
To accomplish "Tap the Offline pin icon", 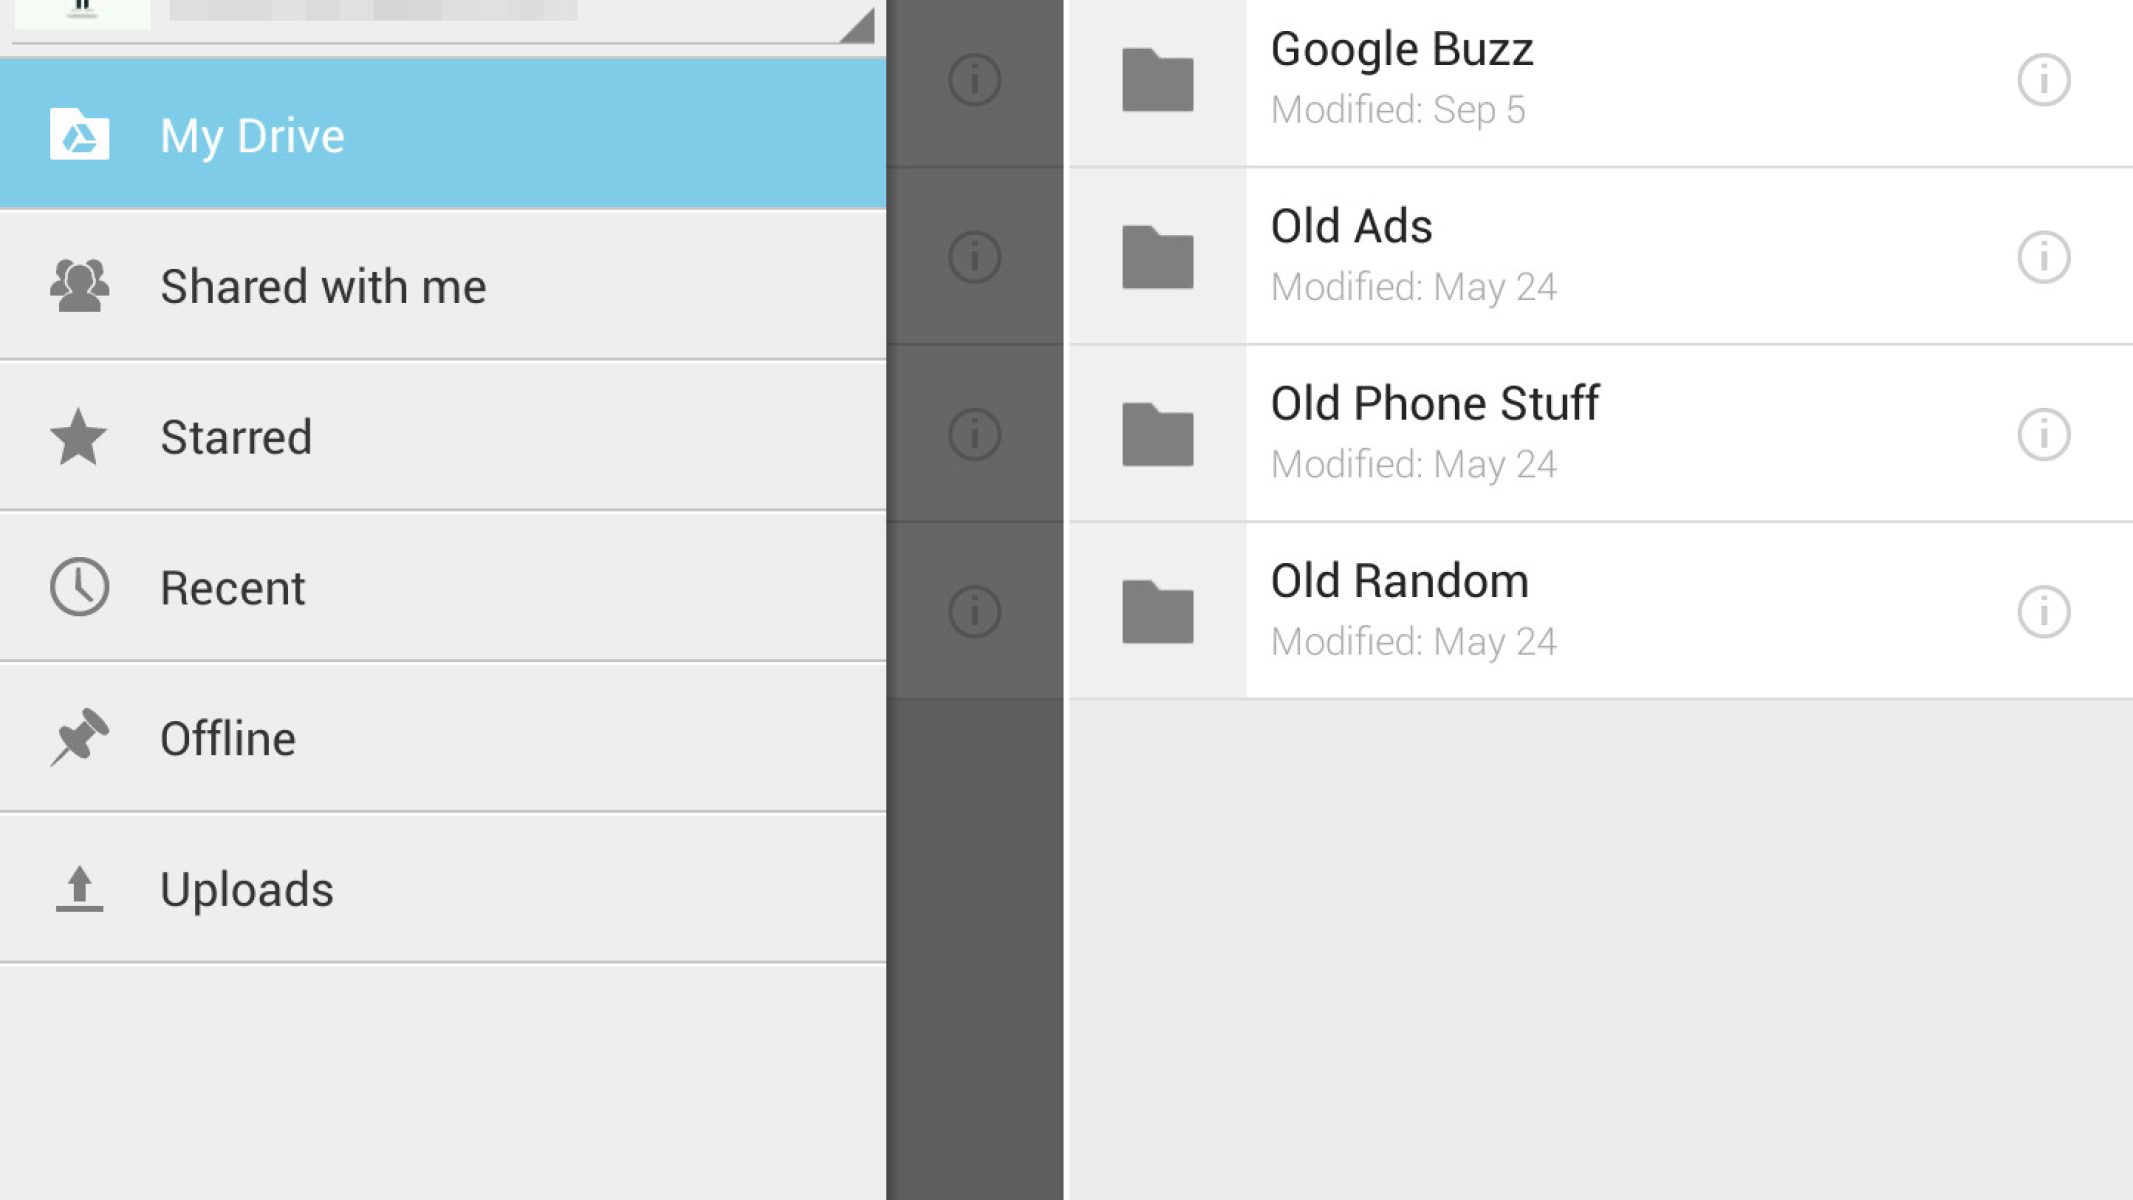I will 79,738.
